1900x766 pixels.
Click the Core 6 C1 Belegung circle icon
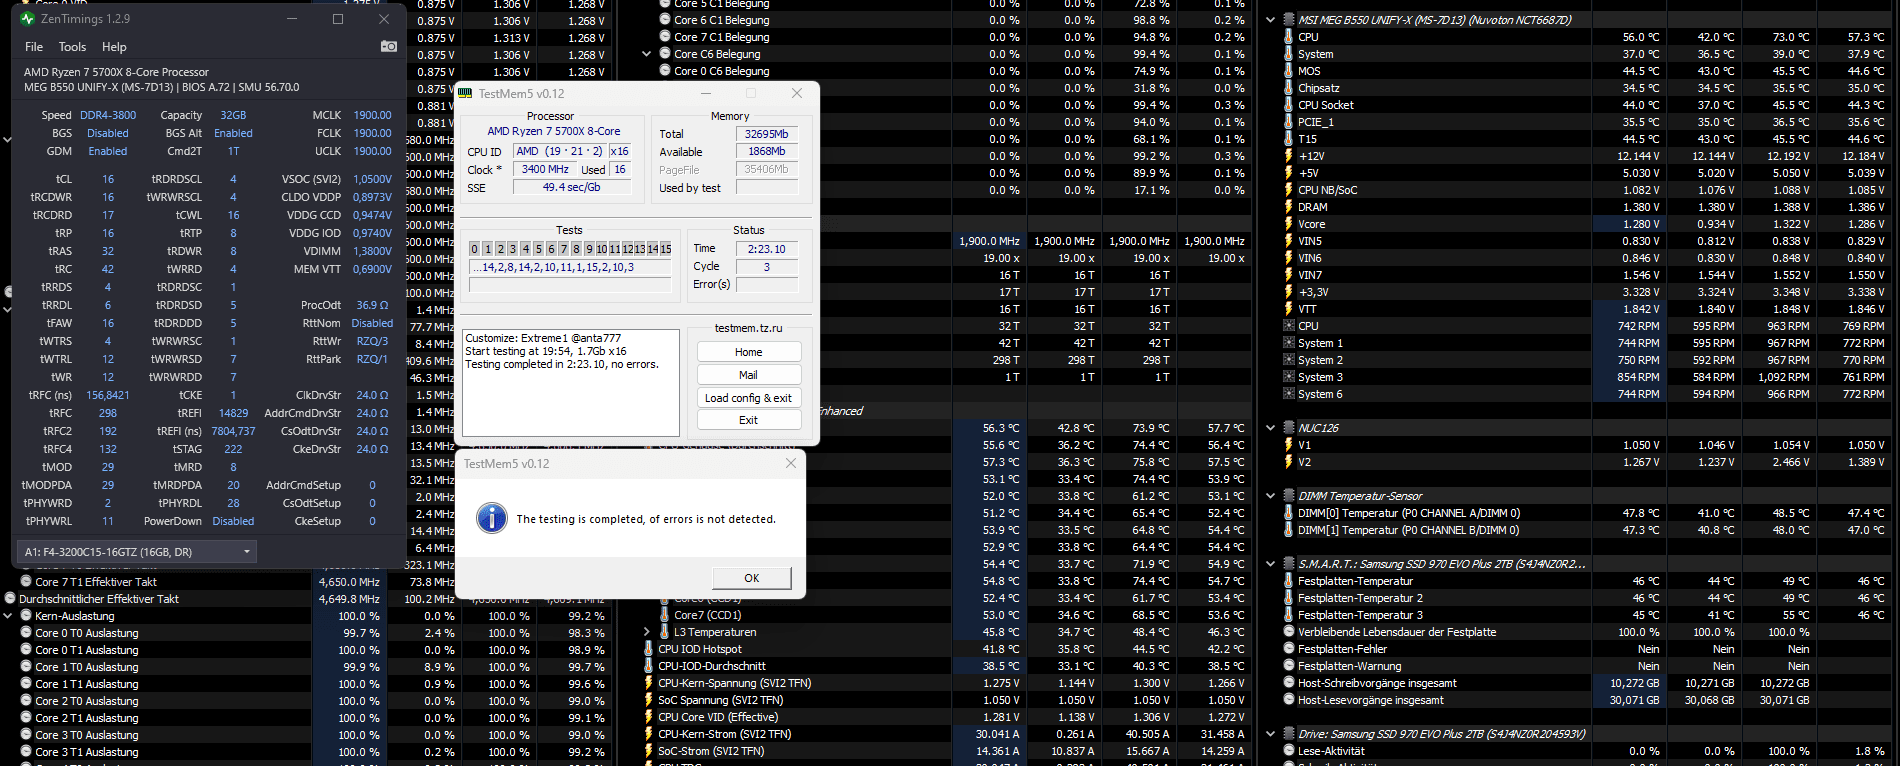click(x=665, y=20)
